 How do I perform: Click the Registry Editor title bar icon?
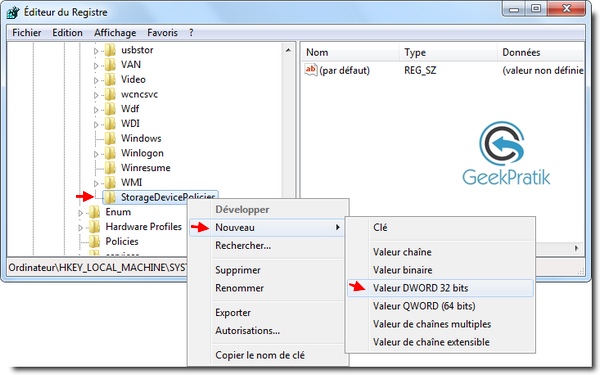13,12
